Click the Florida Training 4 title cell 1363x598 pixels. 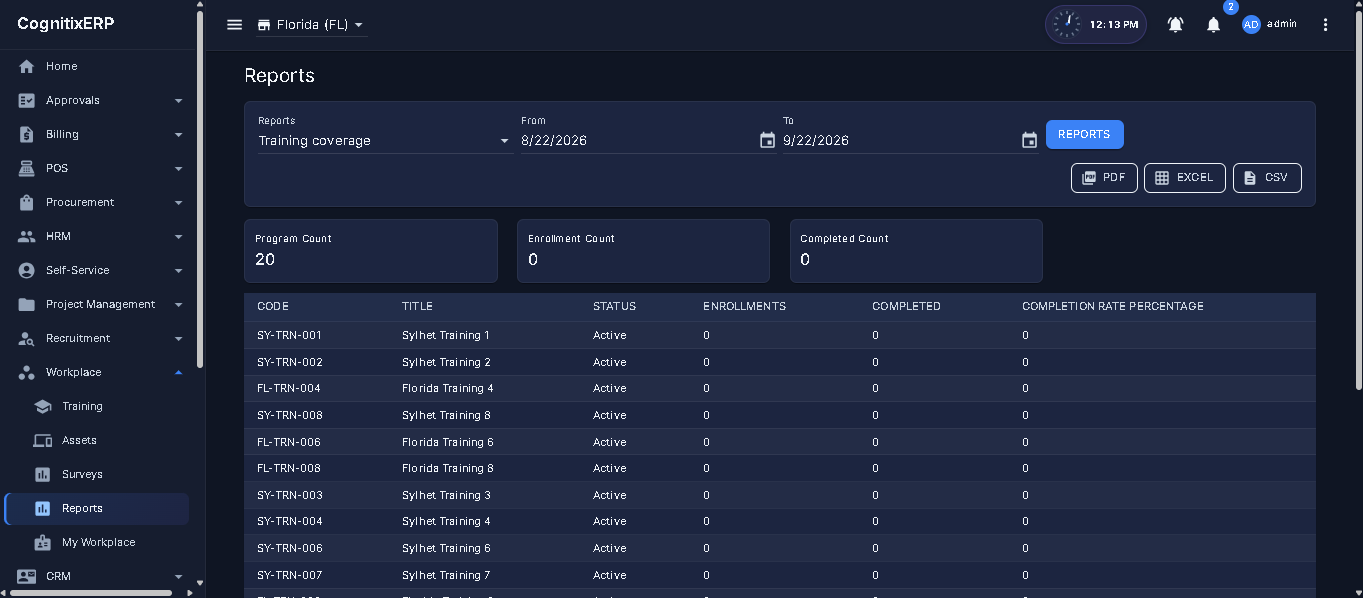point(447,388)
